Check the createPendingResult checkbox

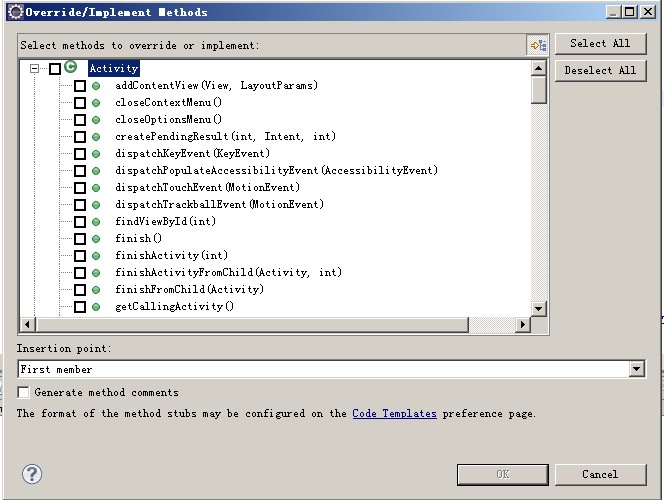tap(80, 137)
